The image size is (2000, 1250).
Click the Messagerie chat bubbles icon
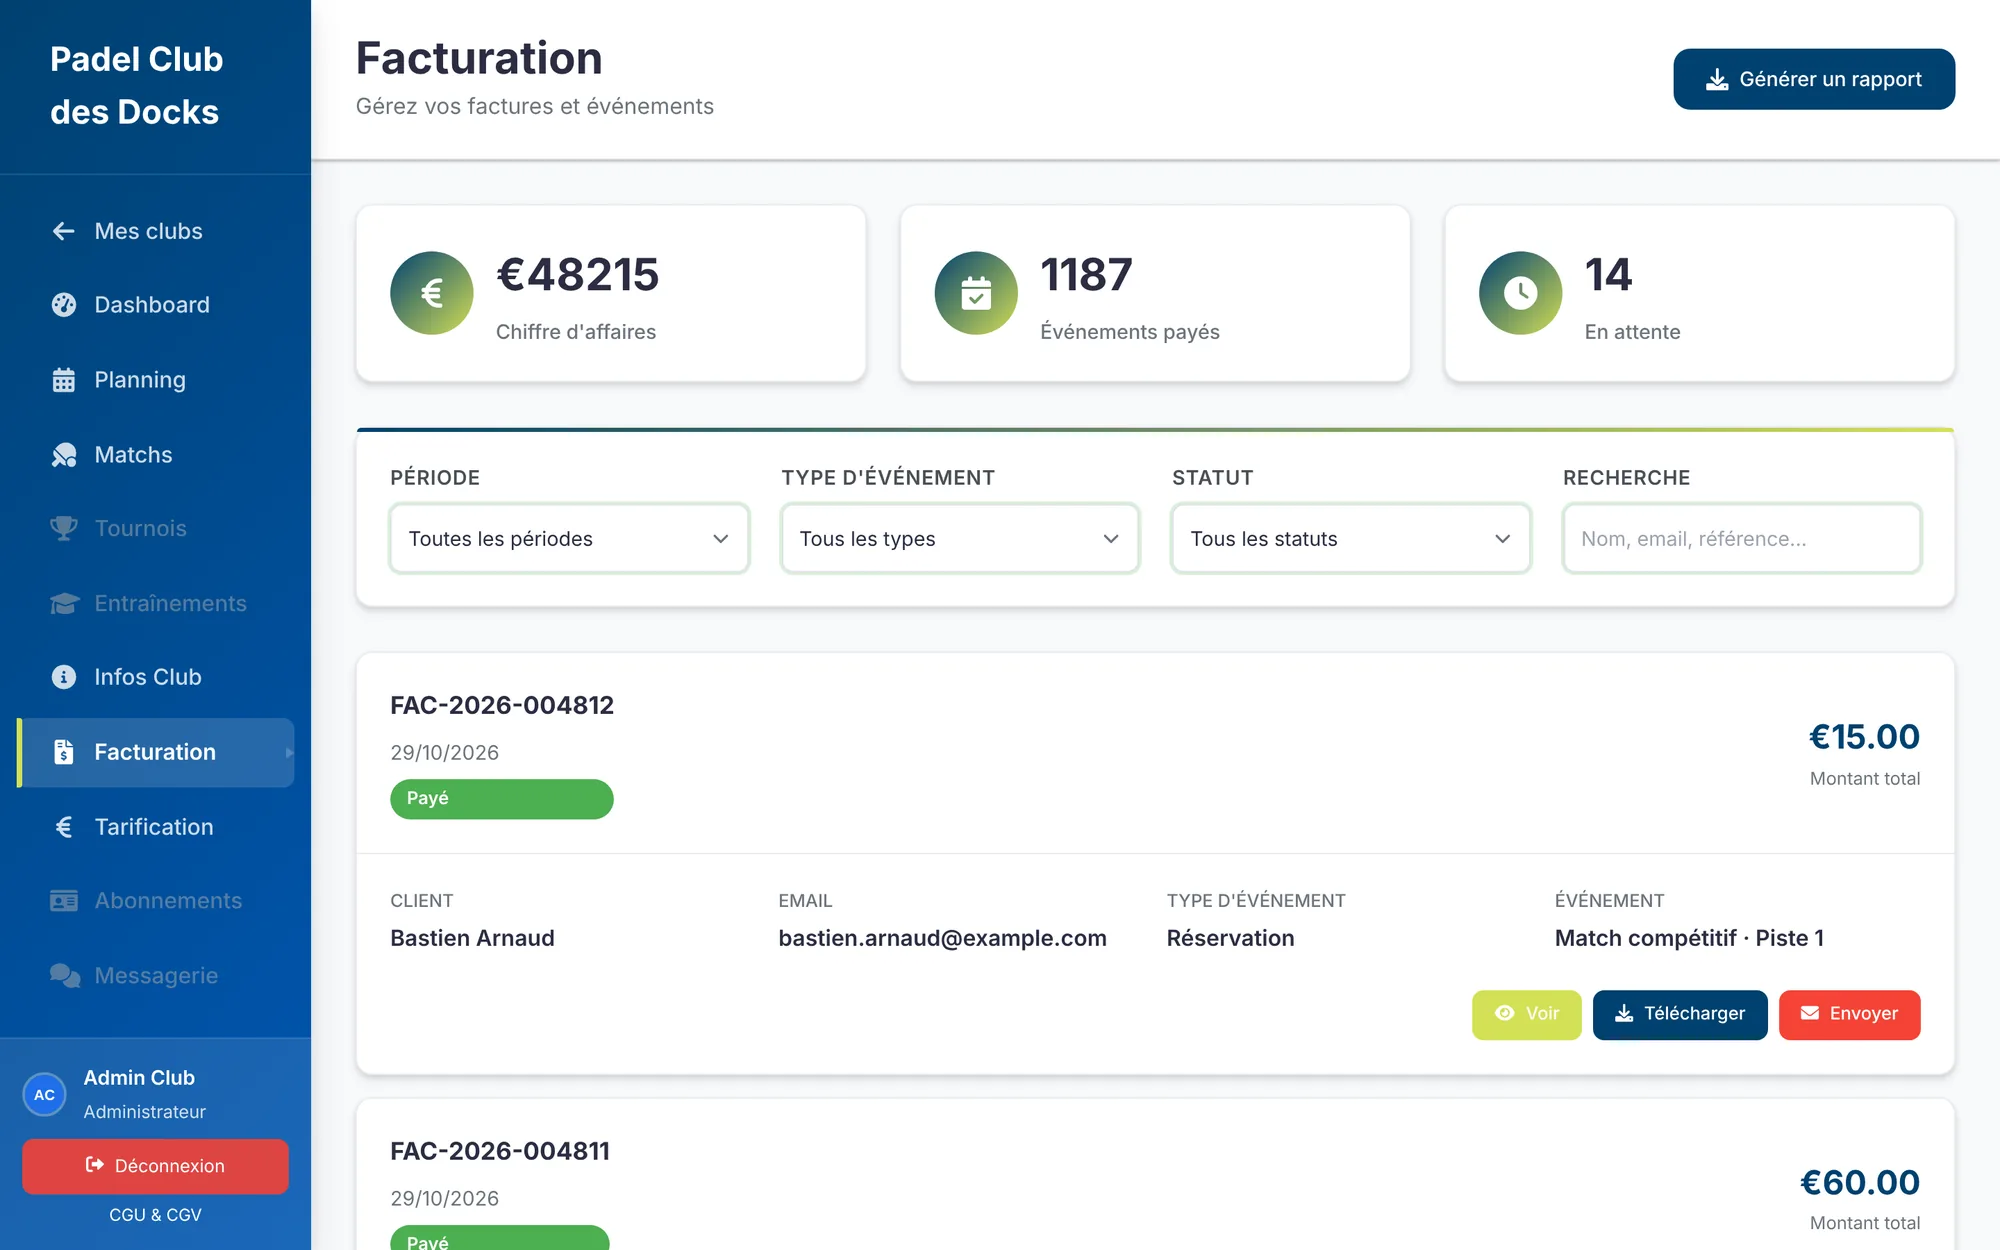[65, 975]
